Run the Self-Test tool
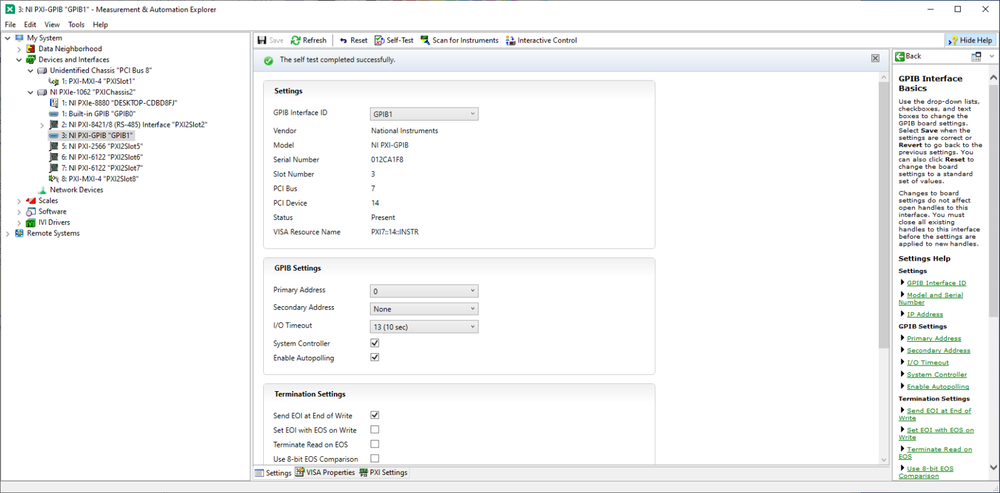The height and width of the screenshot is (493, 1000). click(394, 40)
